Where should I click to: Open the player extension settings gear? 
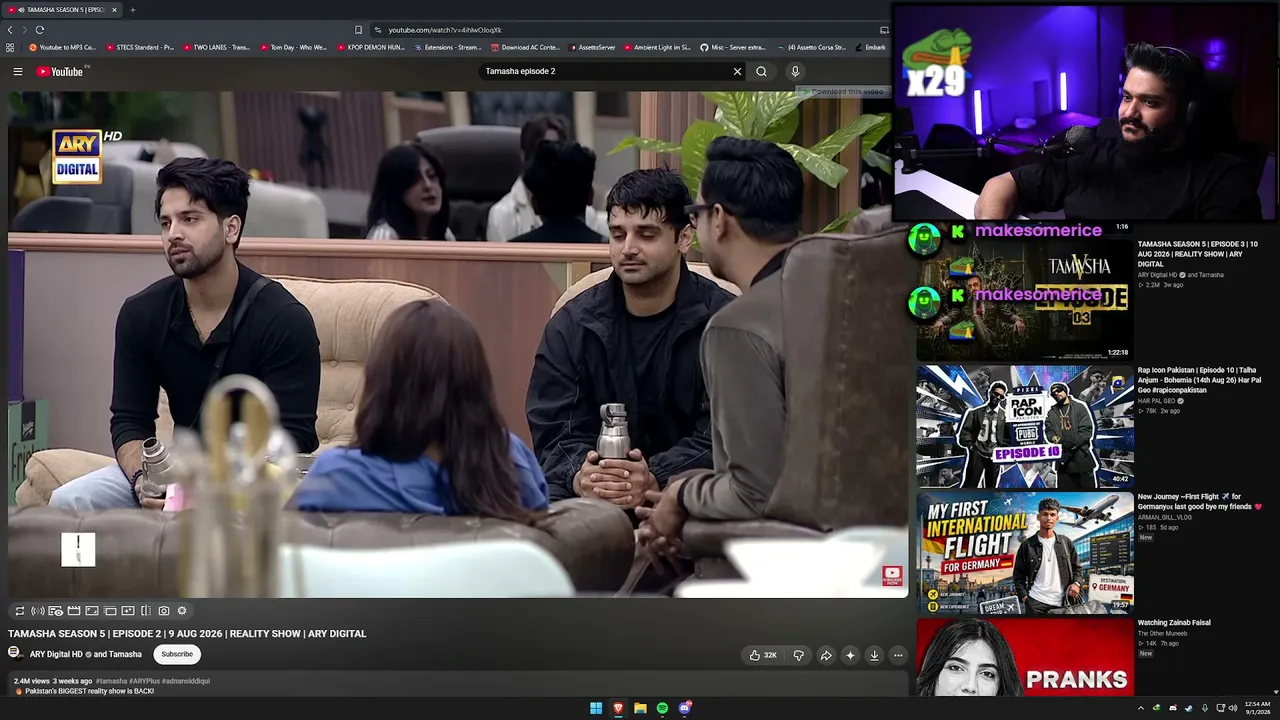click(182, 611)
